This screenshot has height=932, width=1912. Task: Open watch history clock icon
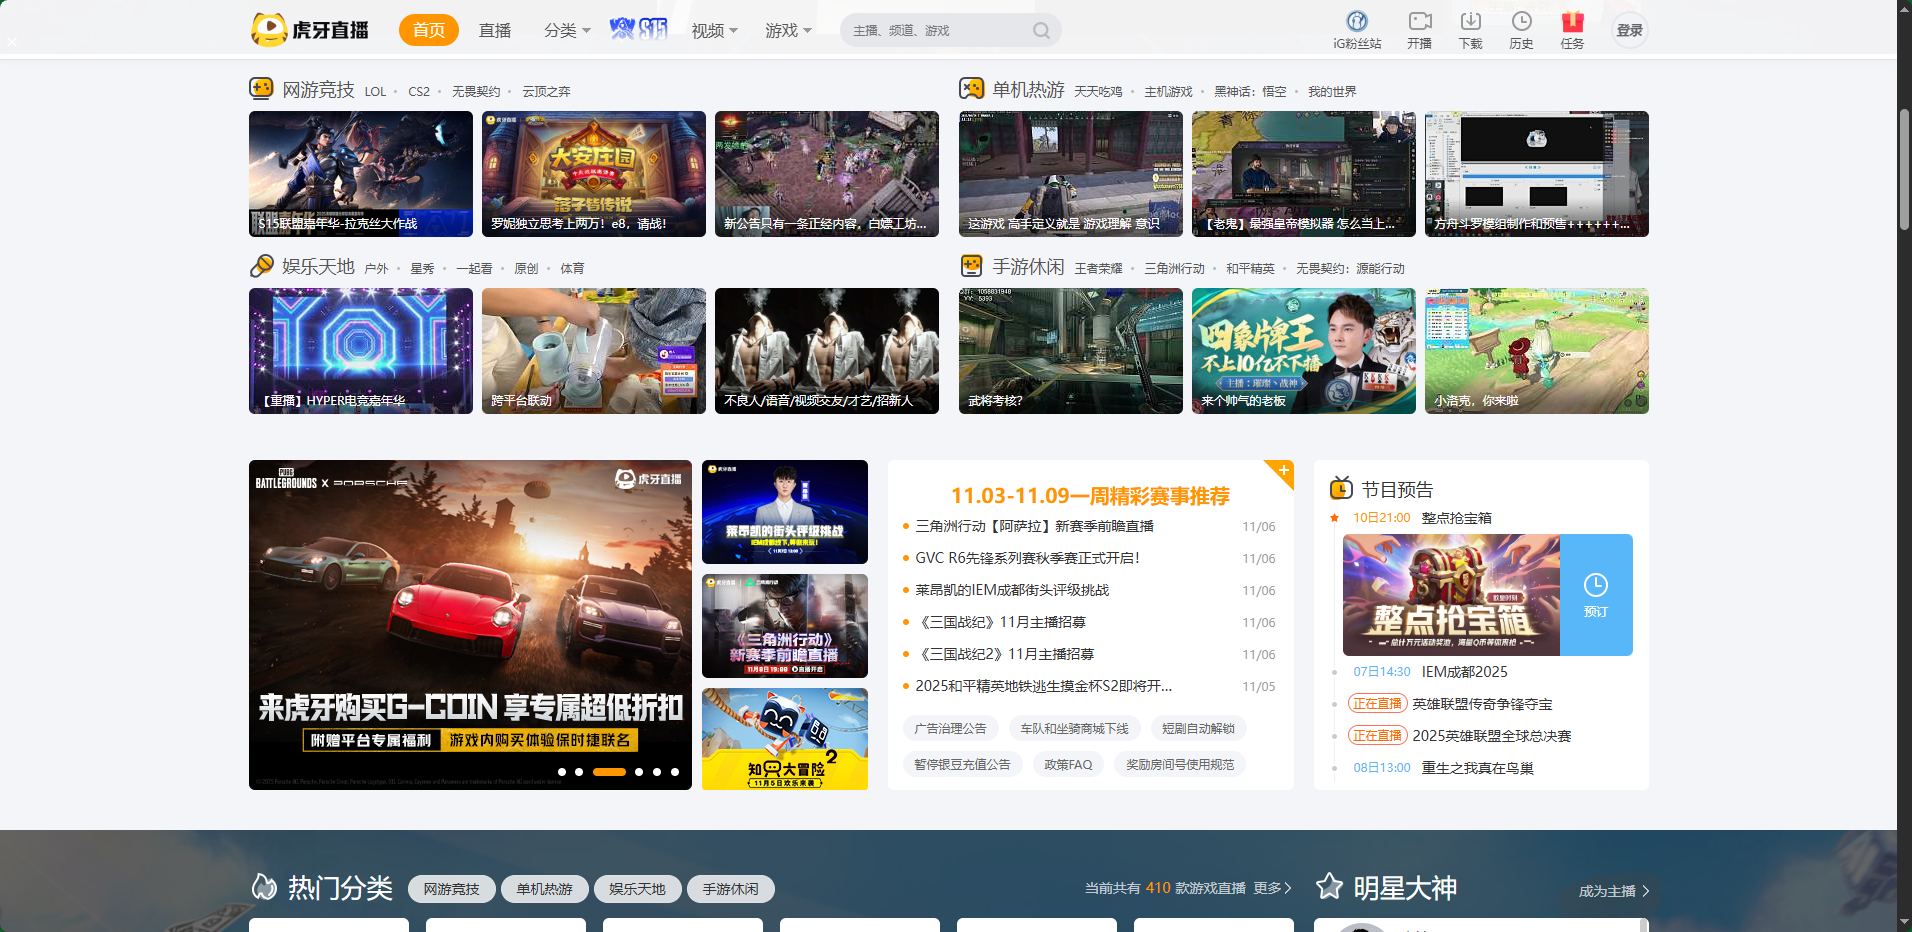(1521, 22)
